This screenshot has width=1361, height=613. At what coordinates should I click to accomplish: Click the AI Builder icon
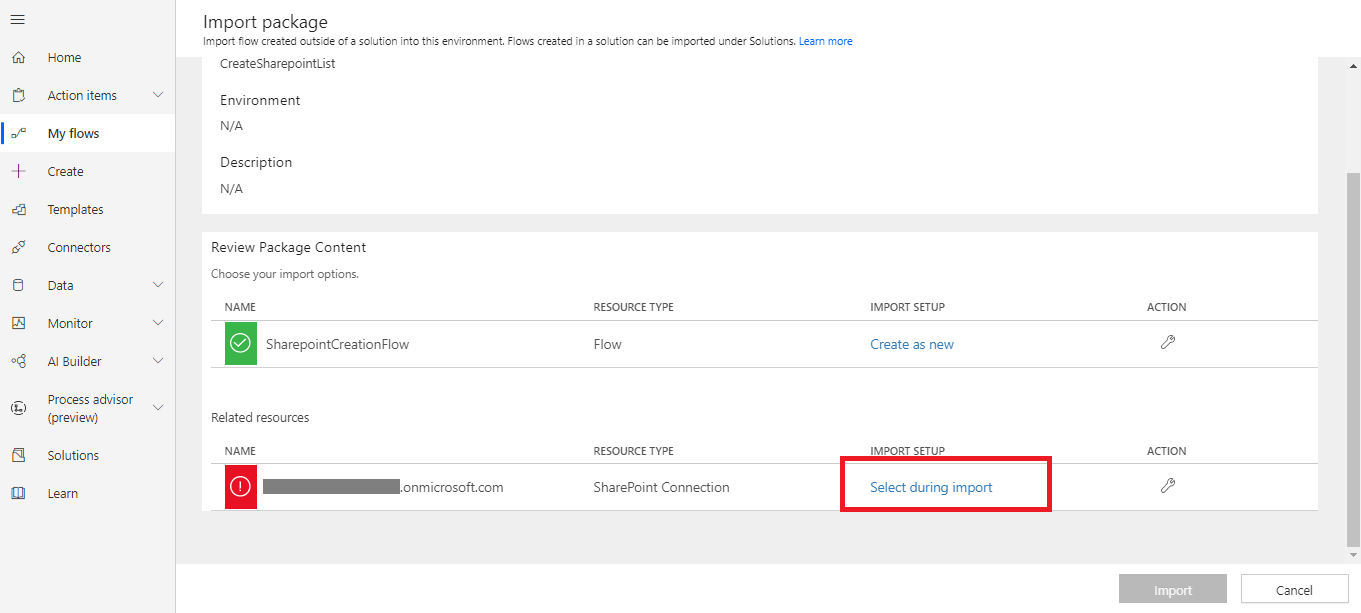pos(18,362)
